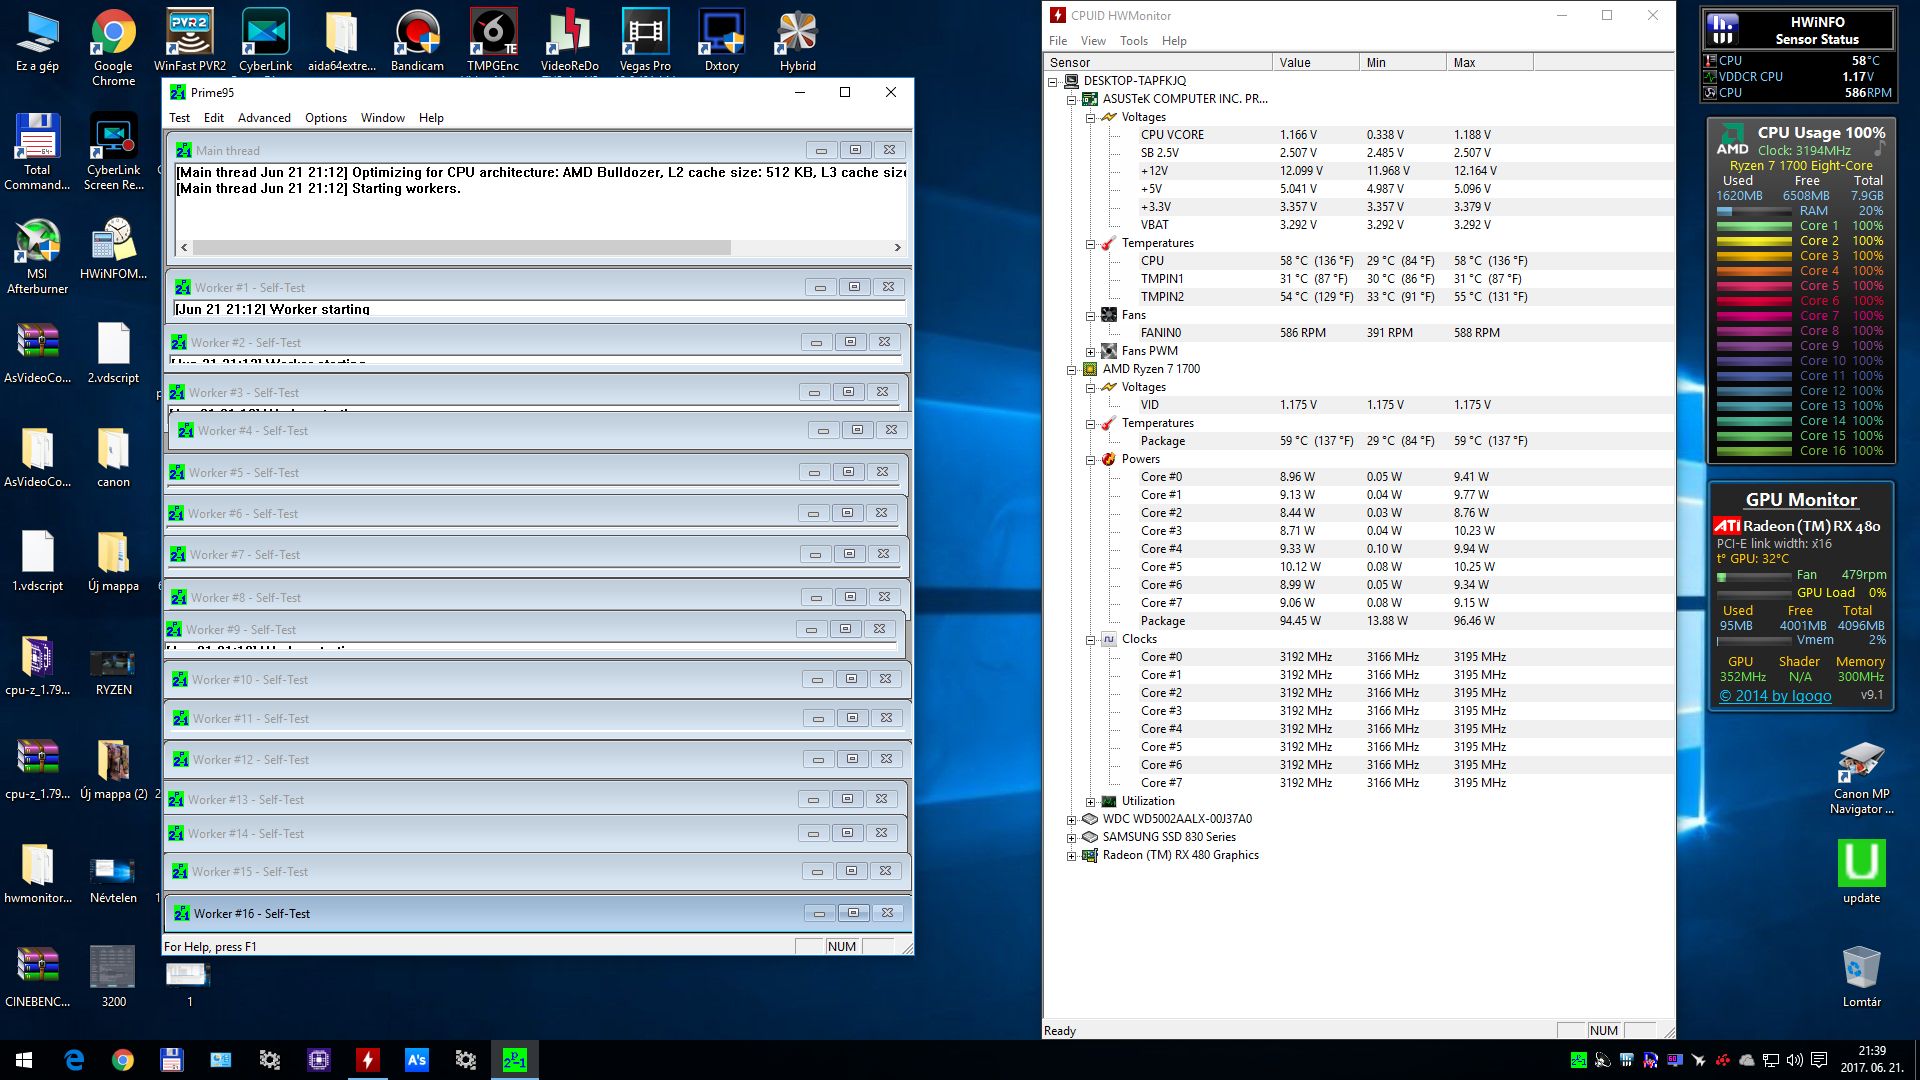Click scroll right arrow in Main thread

click(x=897, y=247)
